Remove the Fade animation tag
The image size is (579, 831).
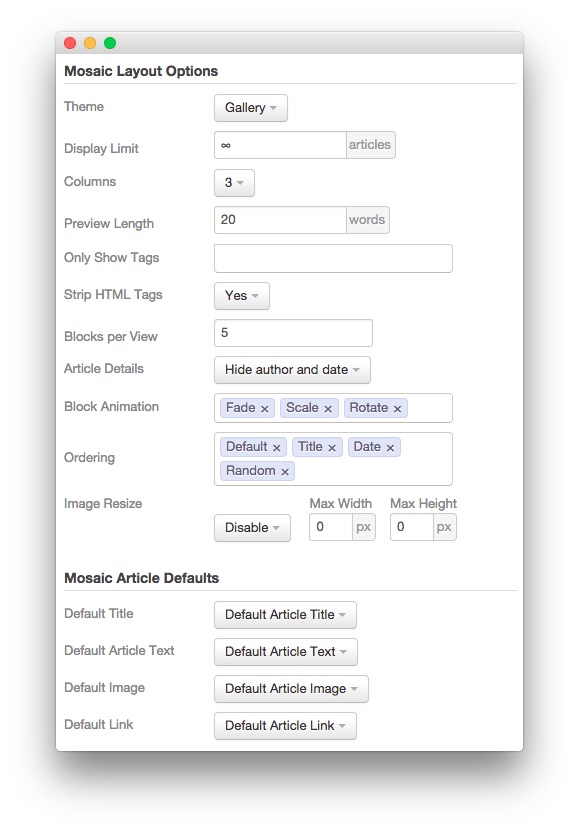point(264,409)
